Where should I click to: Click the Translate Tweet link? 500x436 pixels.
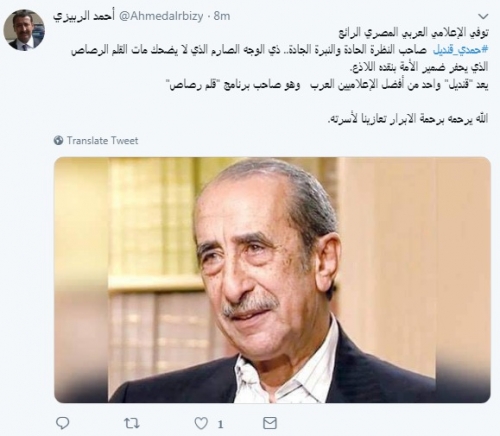[102, 141]
